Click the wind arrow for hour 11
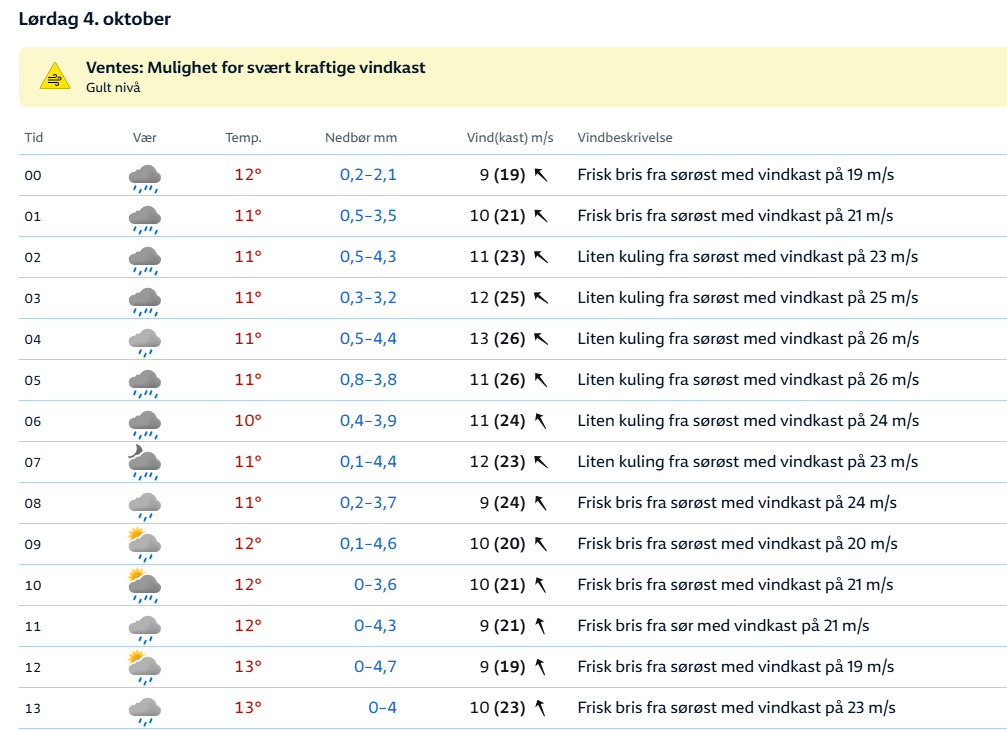Viewport: 1007px width, 730px height. tap(541, 626)
